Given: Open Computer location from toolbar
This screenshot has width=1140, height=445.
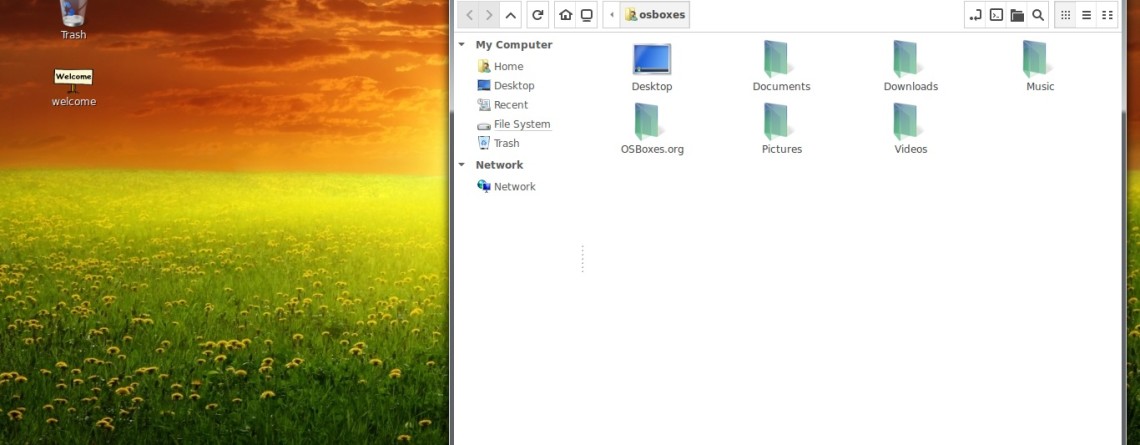Looking at the screenshot, I should [586, 15].
